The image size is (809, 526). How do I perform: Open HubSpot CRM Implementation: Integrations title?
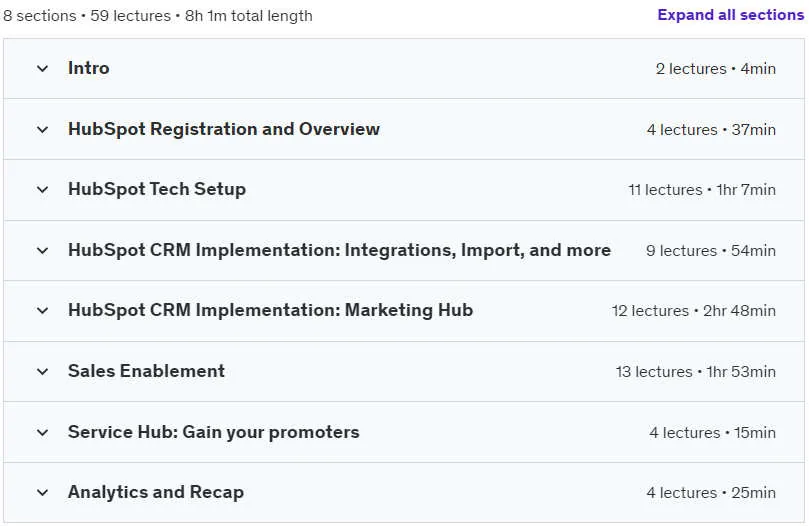tap(339, 250)
